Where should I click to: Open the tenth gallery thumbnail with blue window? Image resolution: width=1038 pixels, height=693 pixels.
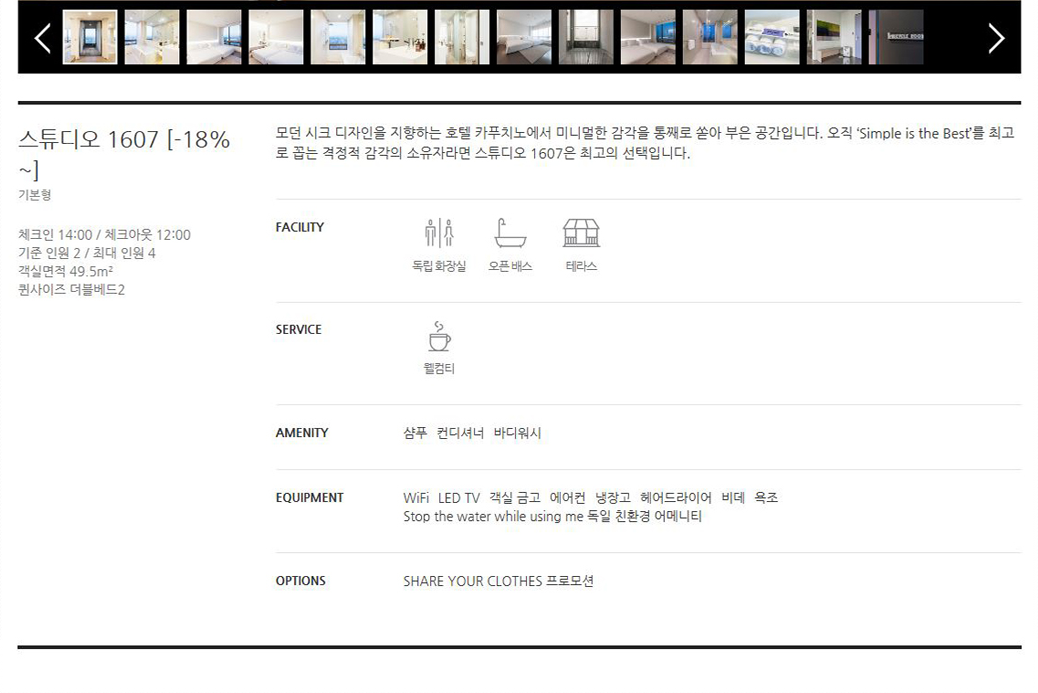click(648, 37)
